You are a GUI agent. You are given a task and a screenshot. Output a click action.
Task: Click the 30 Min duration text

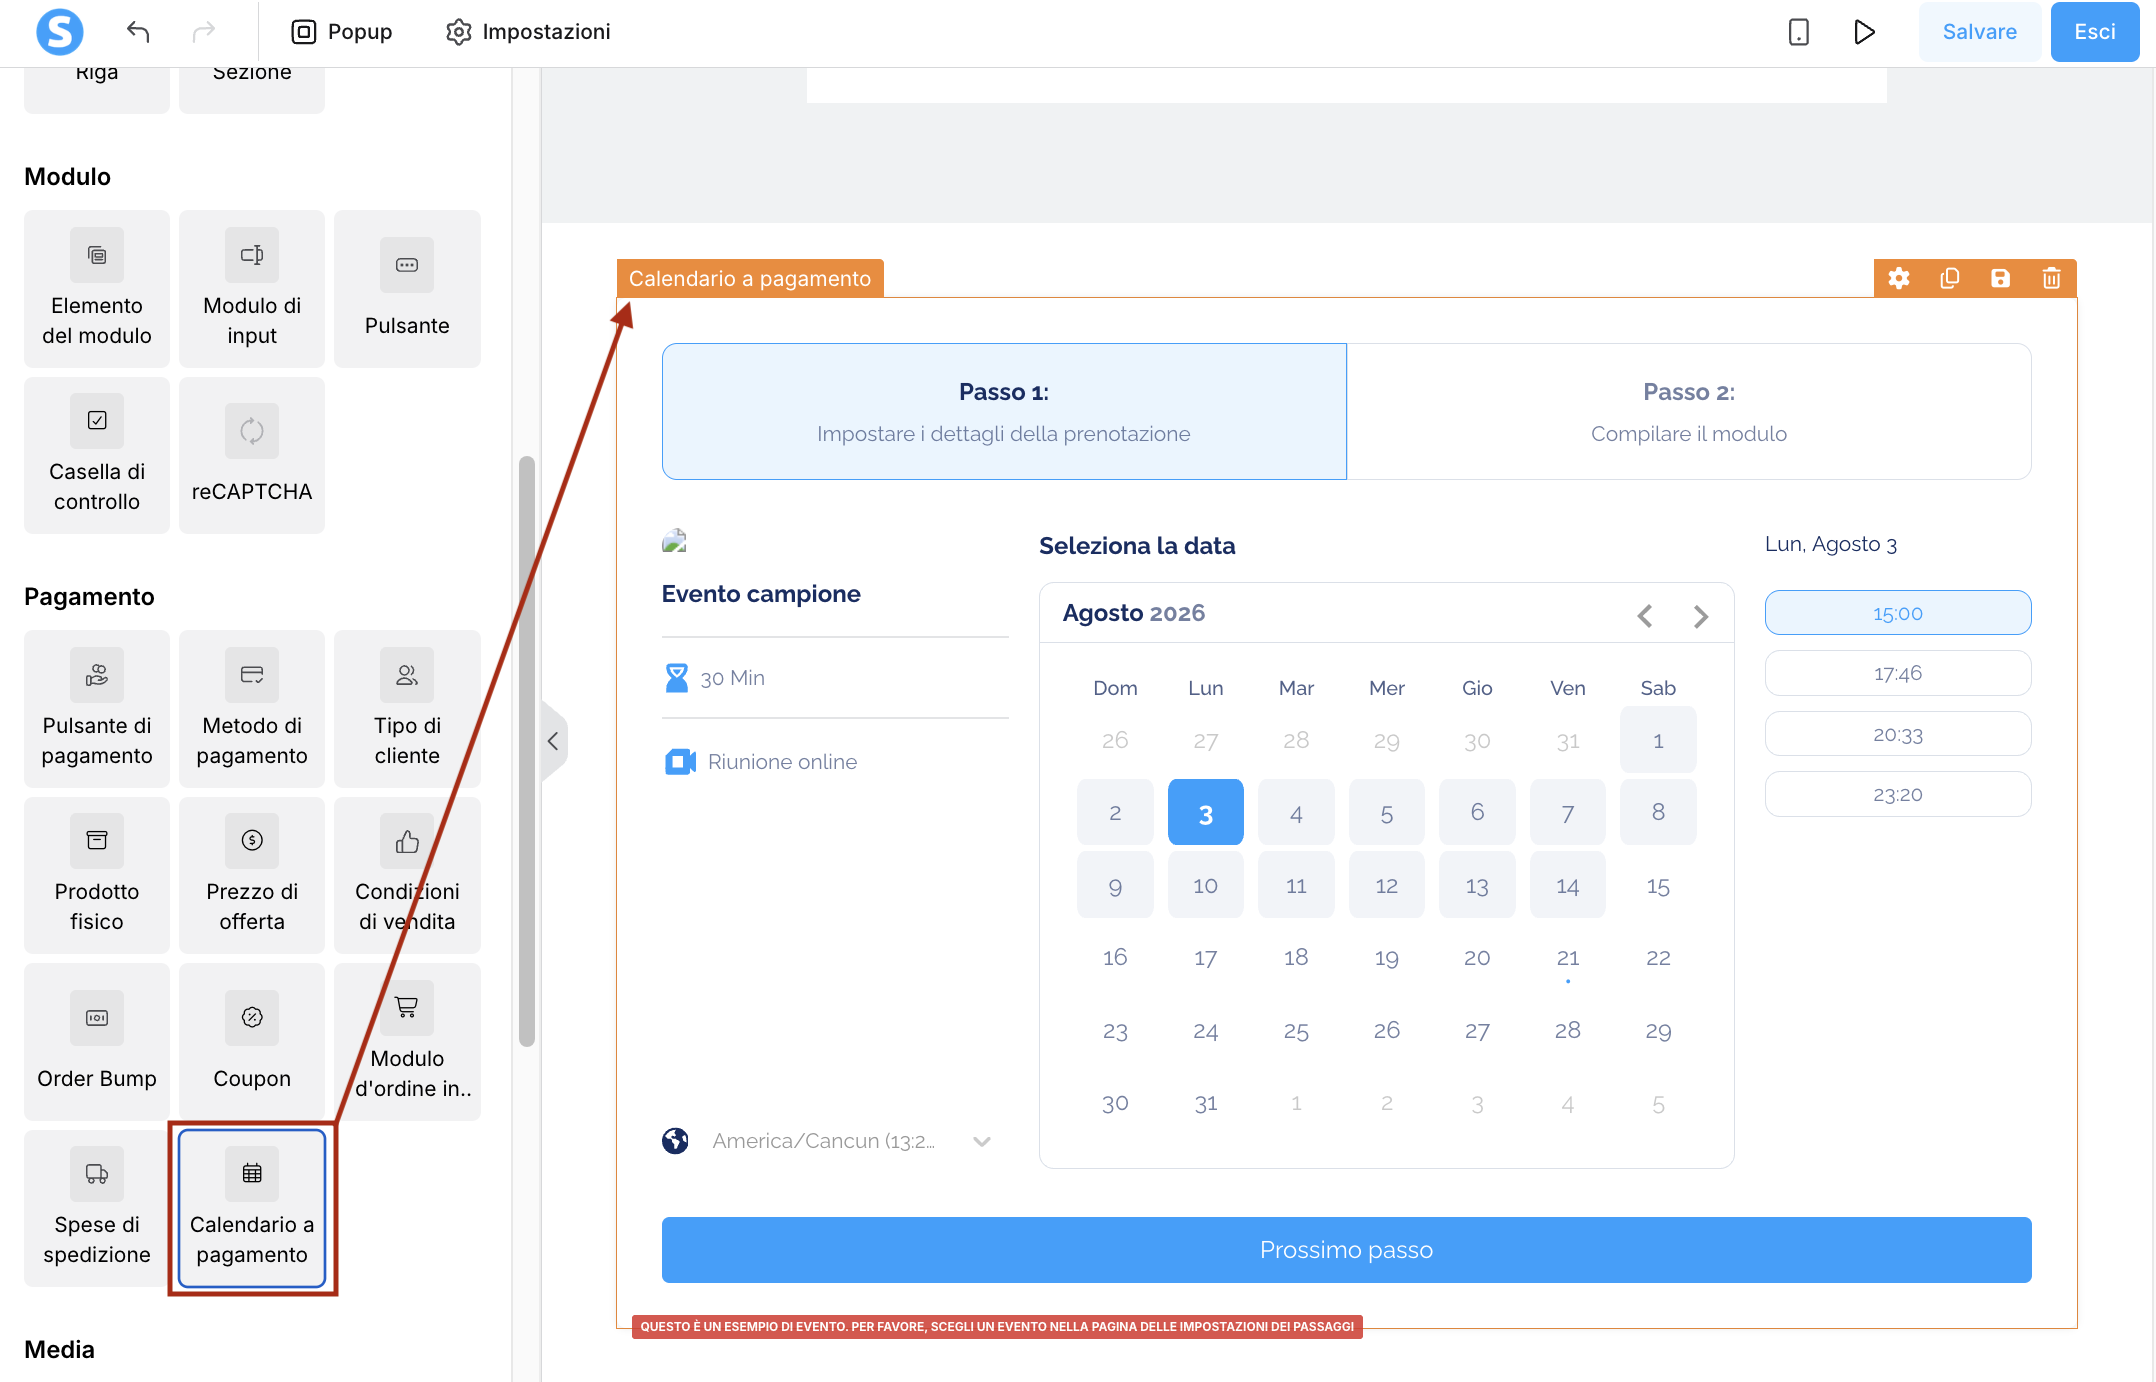coord(732,678)
